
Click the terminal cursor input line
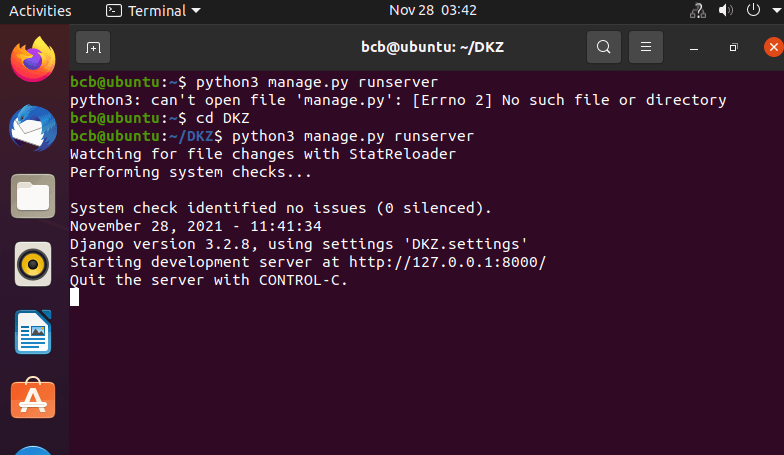74,297
